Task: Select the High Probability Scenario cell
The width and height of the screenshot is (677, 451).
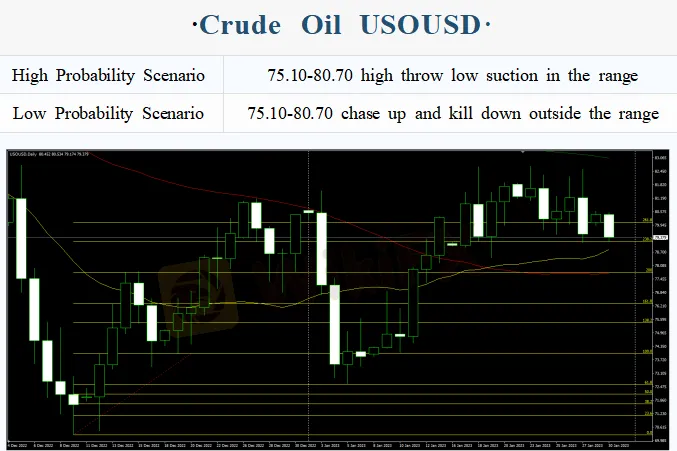Action: 109,76
